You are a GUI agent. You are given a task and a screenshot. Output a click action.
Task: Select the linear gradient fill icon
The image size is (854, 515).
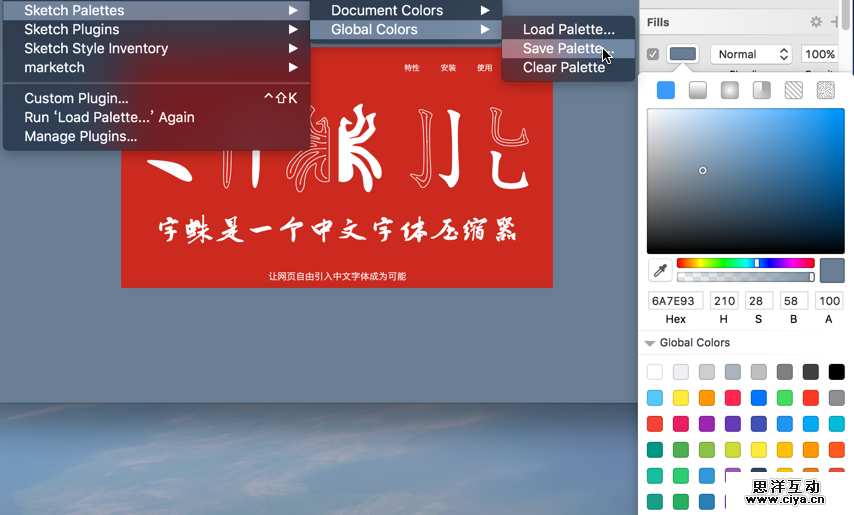tap(698, 90)
